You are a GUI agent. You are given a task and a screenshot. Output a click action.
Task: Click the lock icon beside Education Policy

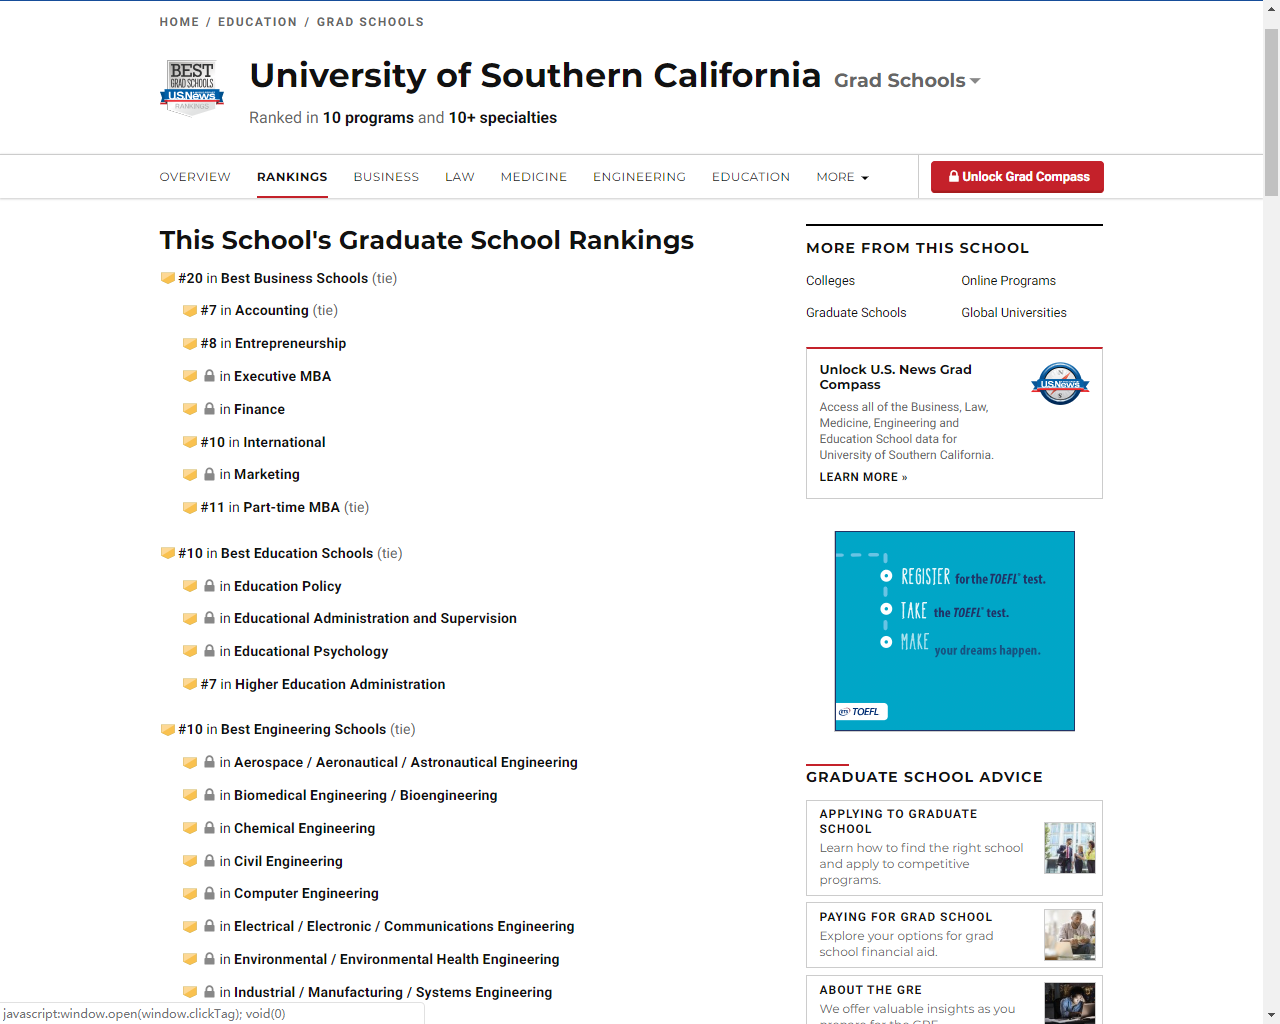209,586
